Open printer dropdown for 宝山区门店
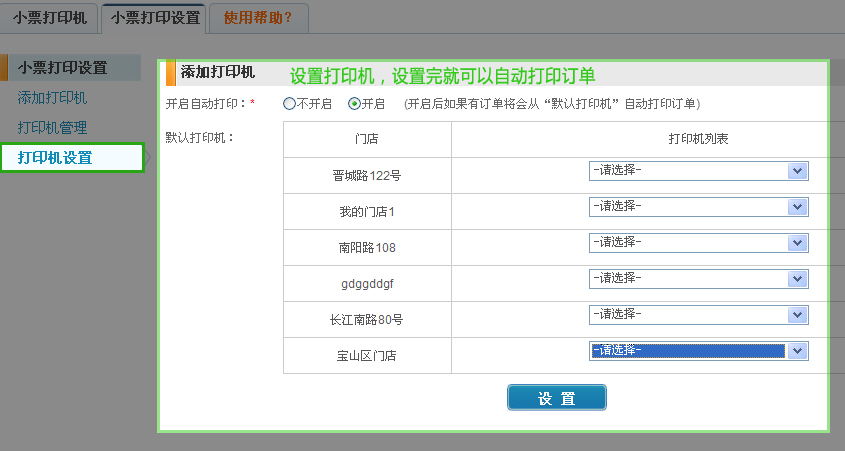845x451 pixels. (x=698, y=351)
